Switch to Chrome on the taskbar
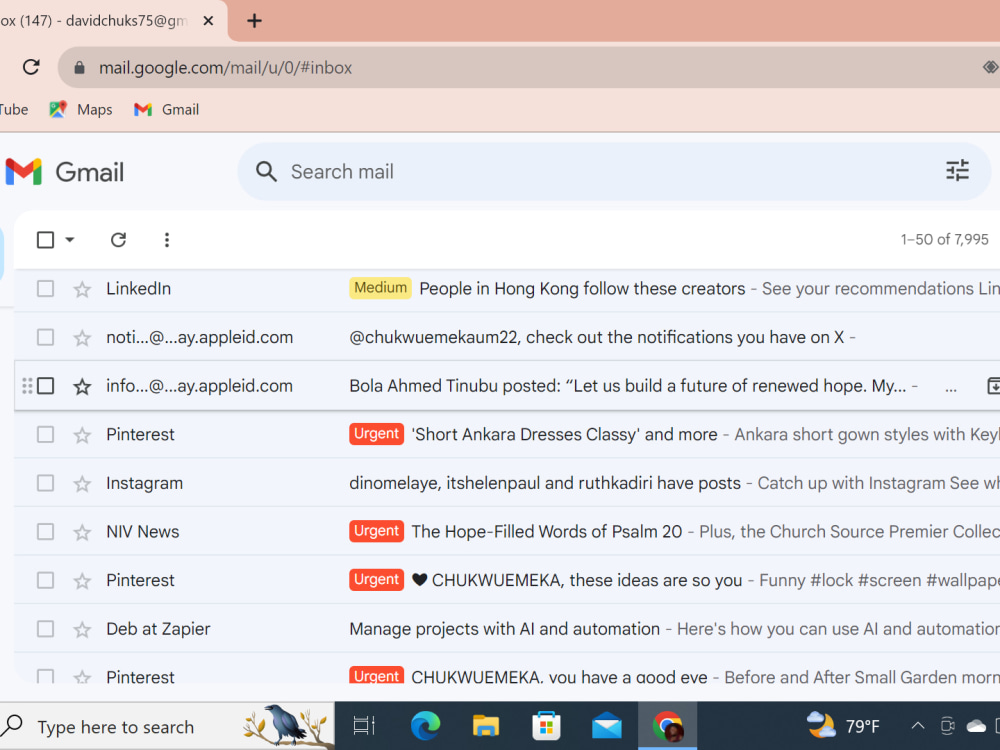Screen dimensions: 1000x750 click(667, 726)
